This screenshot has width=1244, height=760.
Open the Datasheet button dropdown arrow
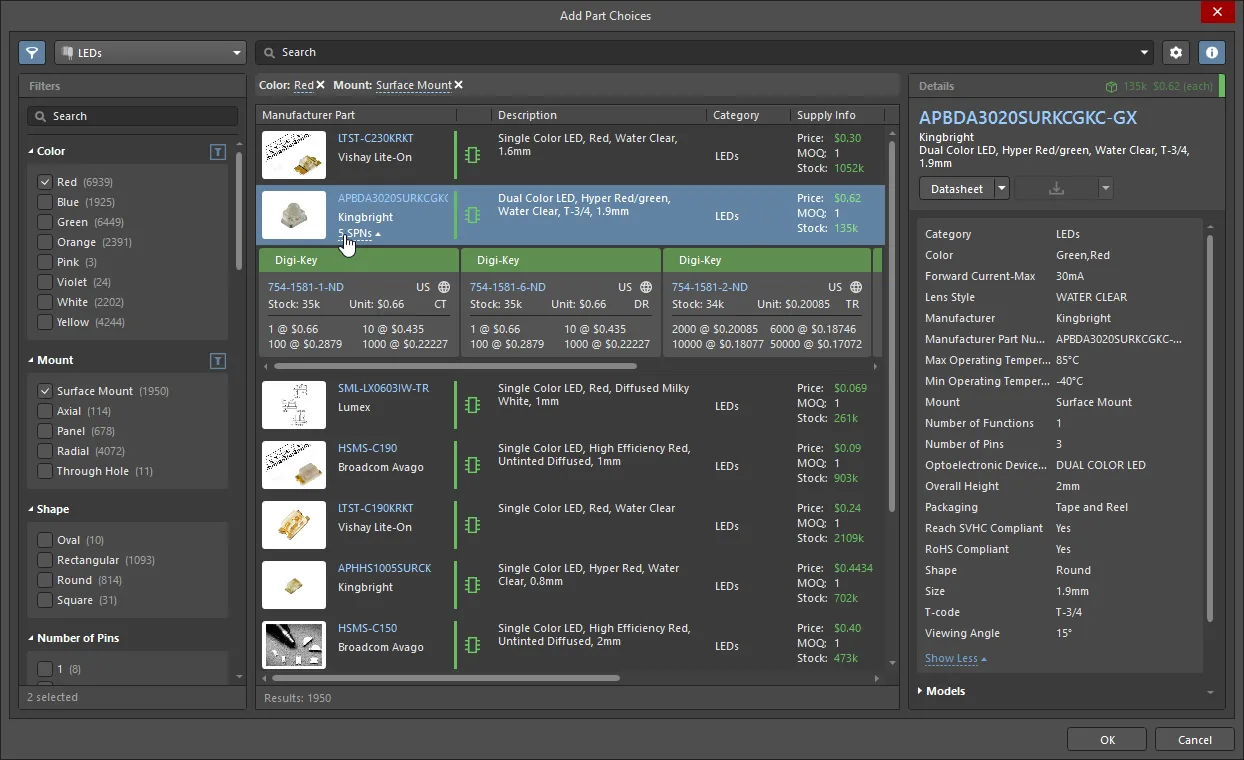pos(1002,188)
